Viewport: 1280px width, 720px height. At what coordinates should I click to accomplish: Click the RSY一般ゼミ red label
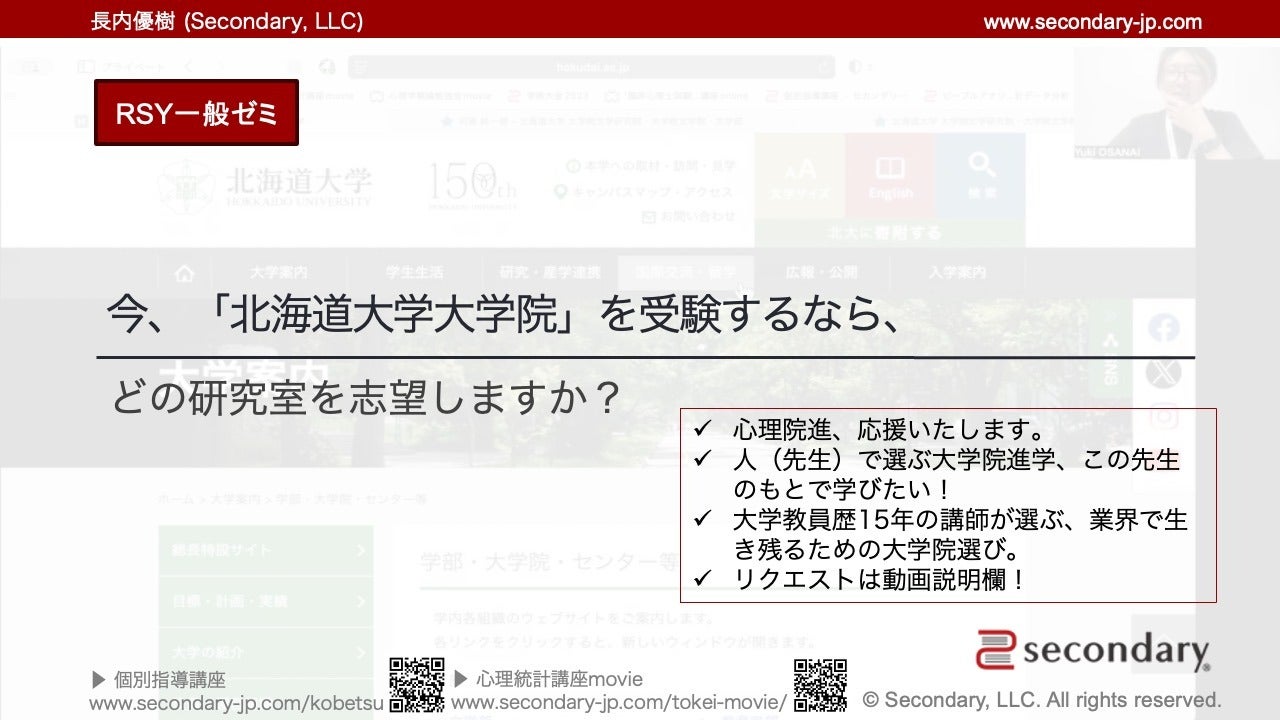click(x=196, y=113)
